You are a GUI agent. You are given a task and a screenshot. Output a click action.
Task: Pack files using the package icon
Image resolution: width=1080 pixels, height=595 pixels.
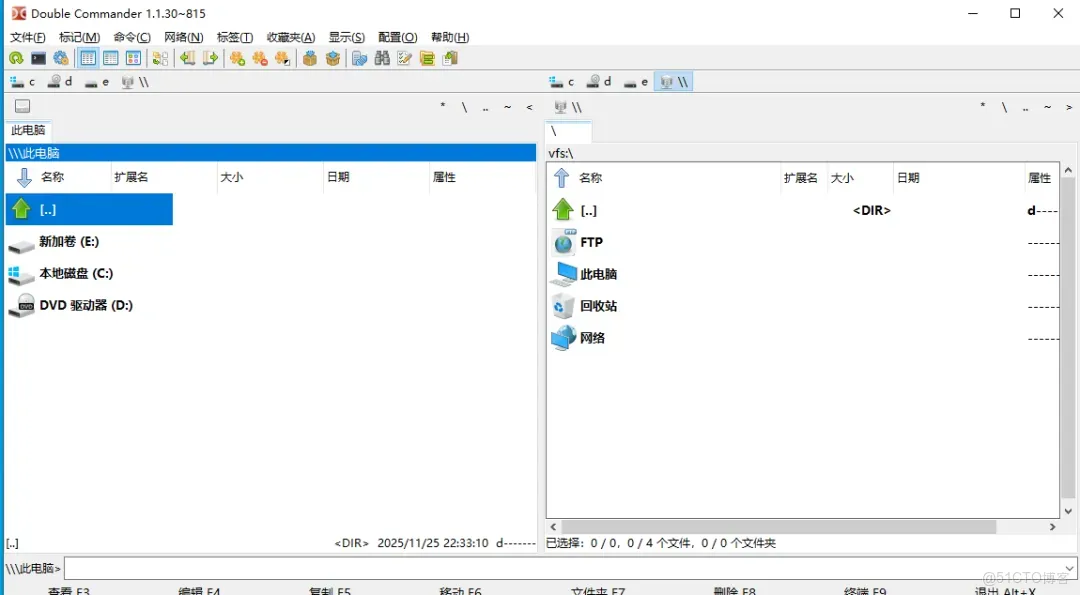coord(310,58)
